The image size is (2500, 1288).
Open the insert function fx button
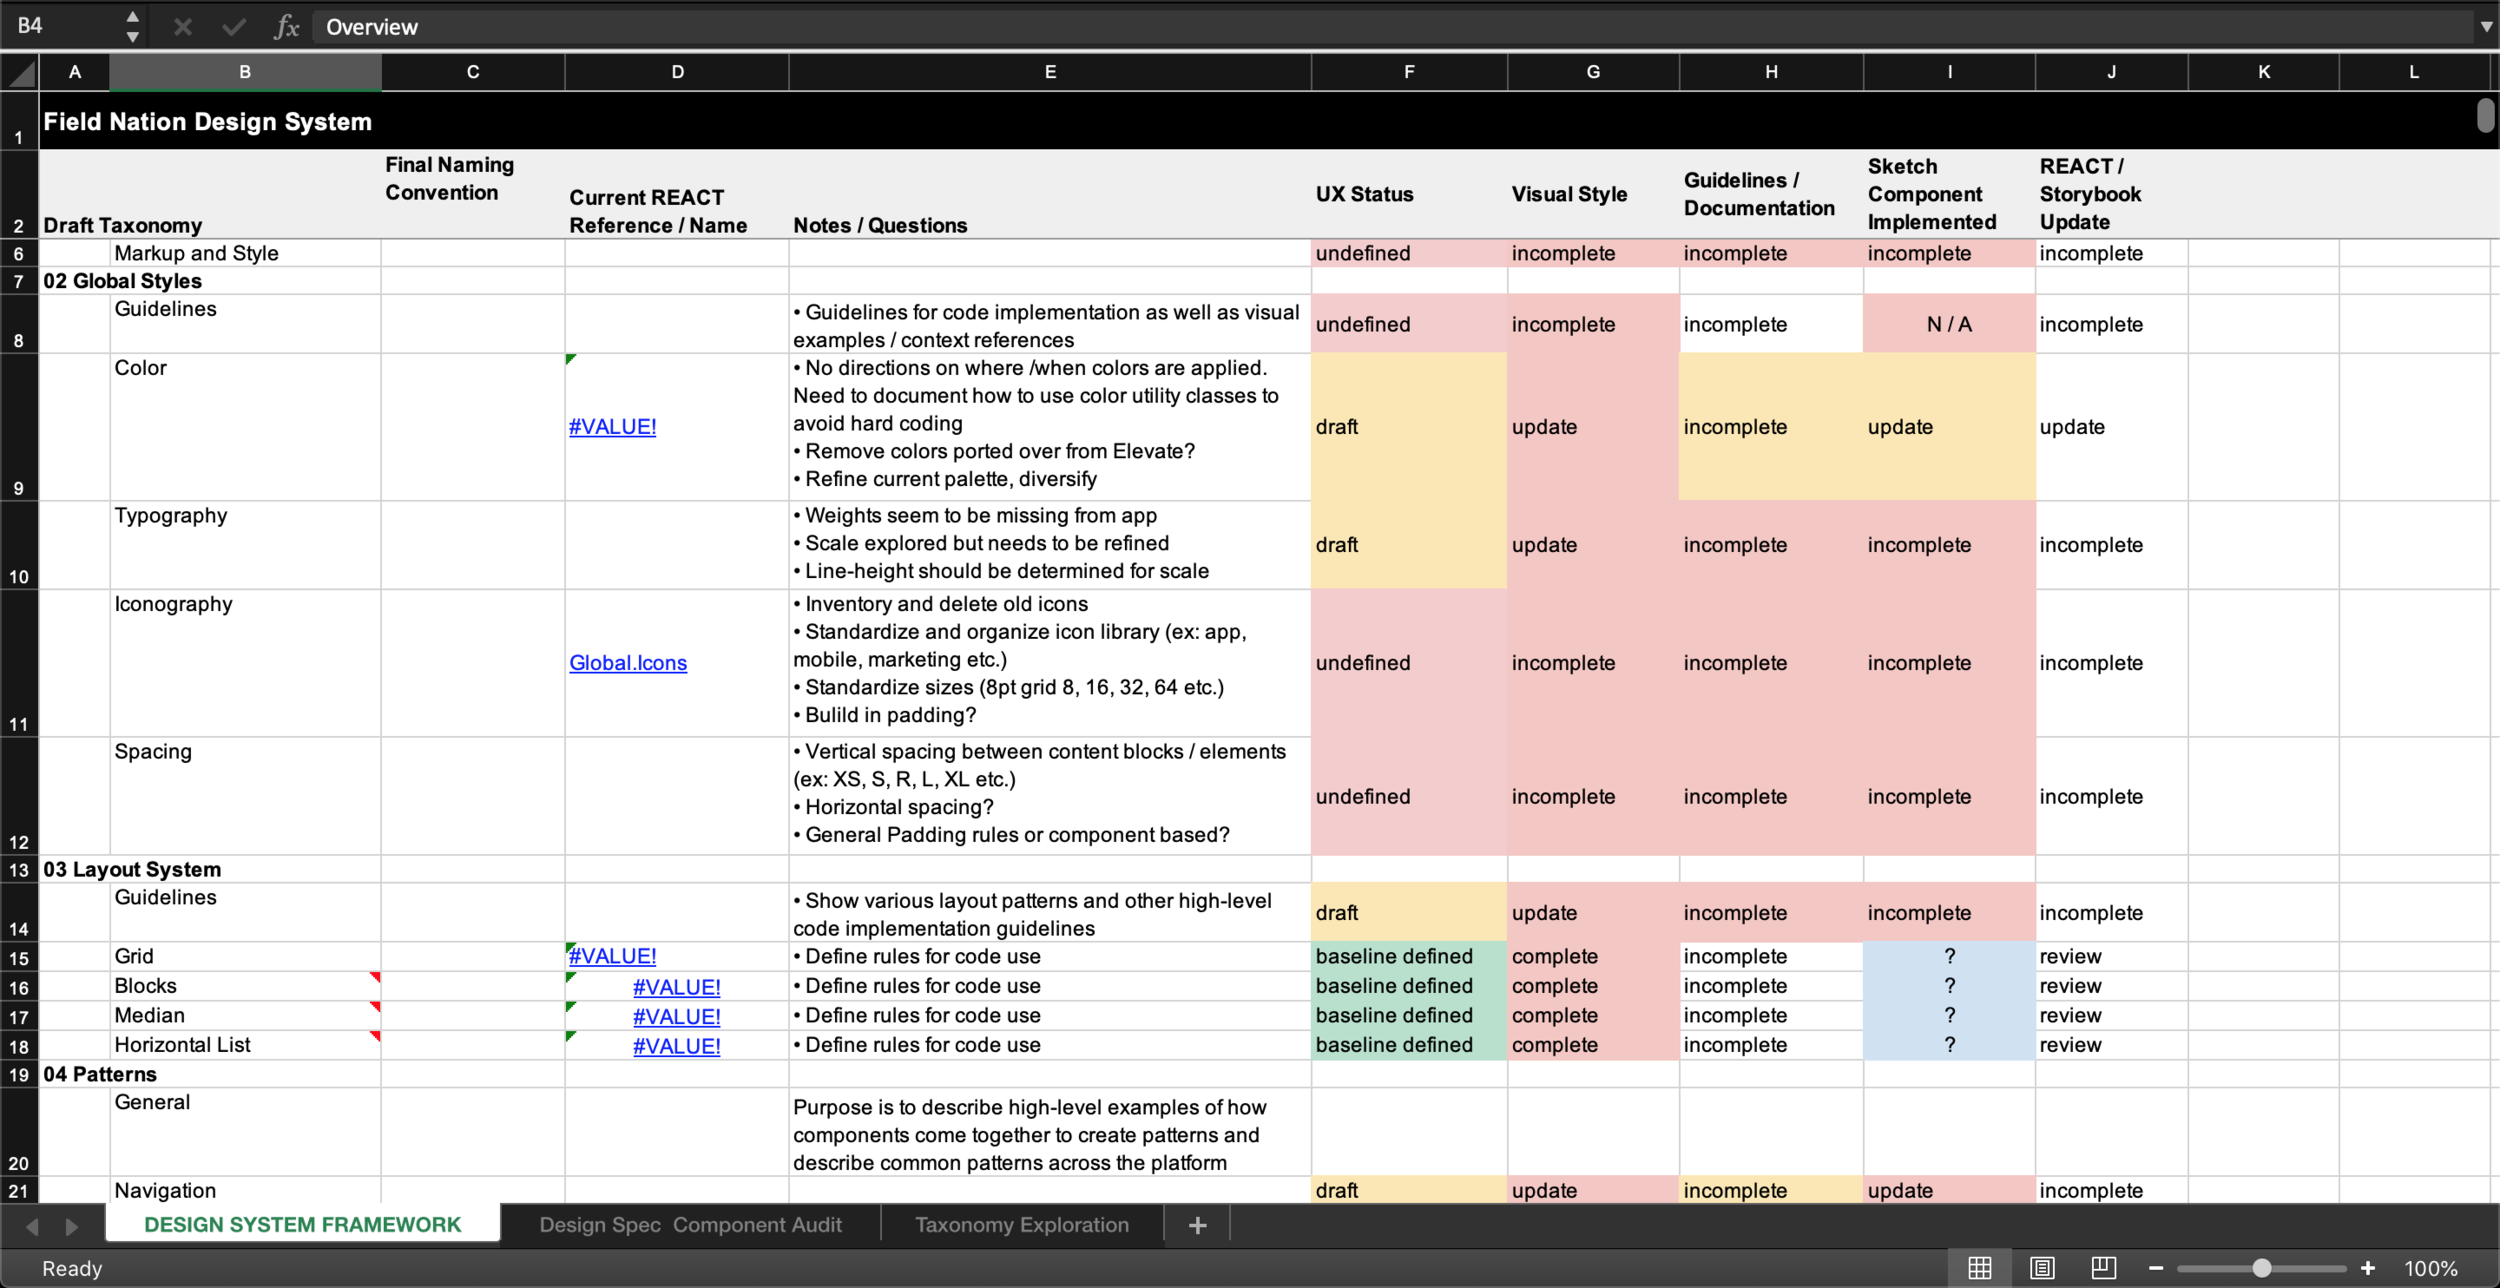click(x=286, y=27)
